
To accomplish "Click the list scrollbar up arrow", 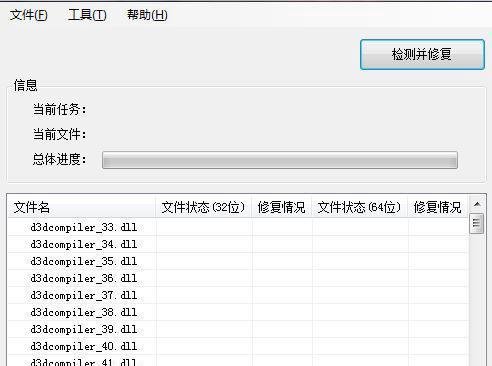I will tap(477, 204).
